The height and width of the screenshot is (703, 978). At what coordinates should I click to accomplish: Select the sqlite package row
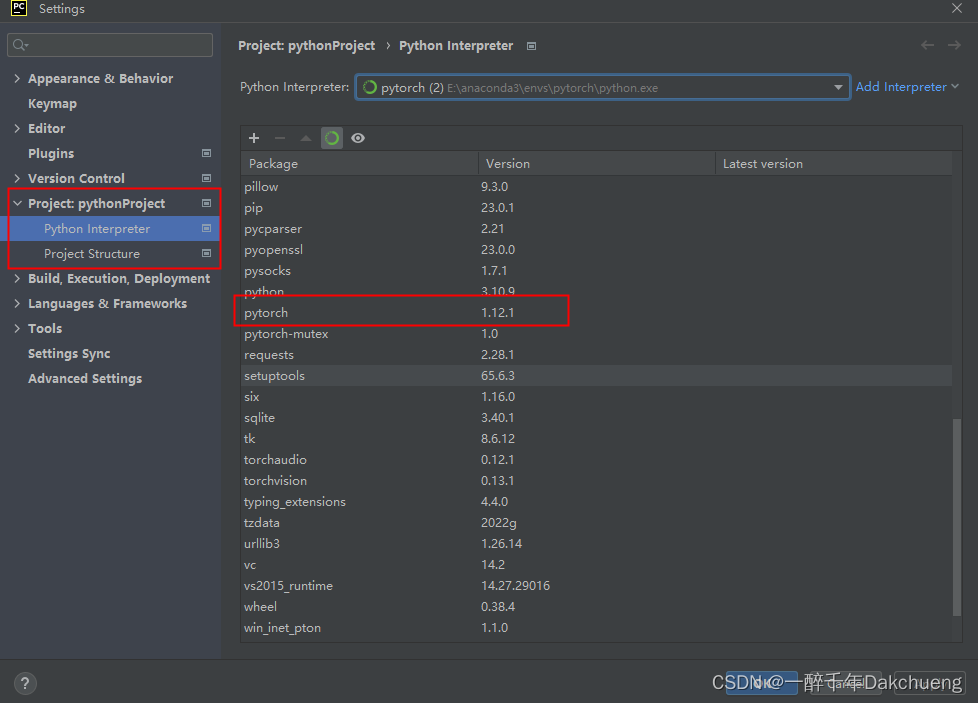[596, 417]
